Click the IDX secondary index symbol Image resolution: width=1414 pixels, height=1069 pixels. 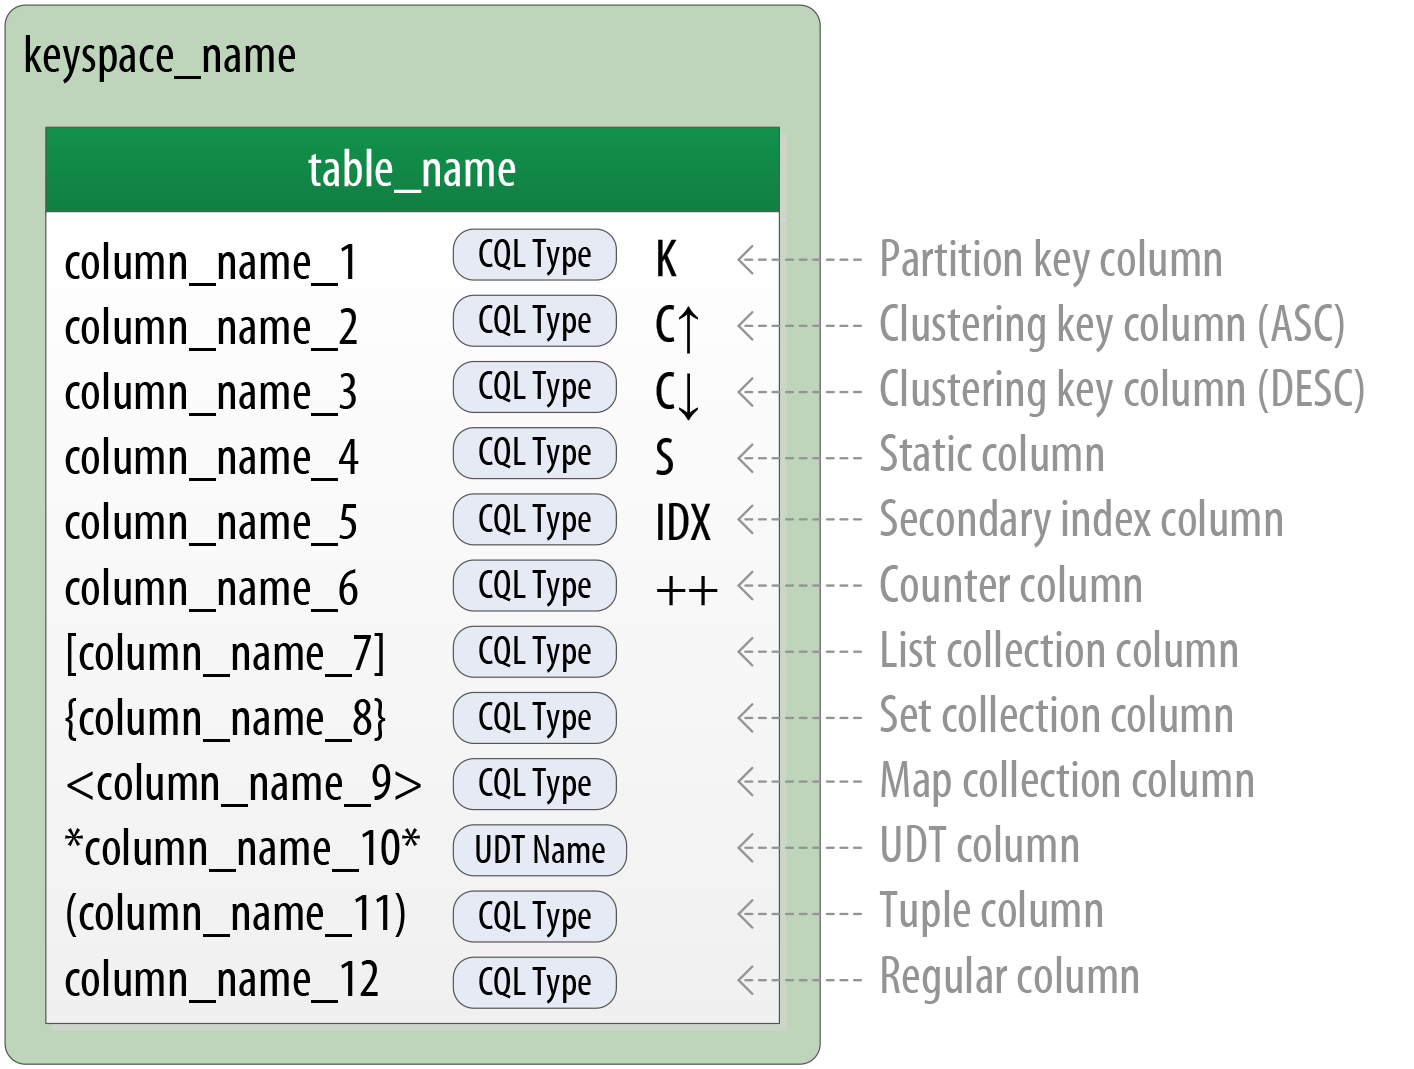[x=683, y=523]
